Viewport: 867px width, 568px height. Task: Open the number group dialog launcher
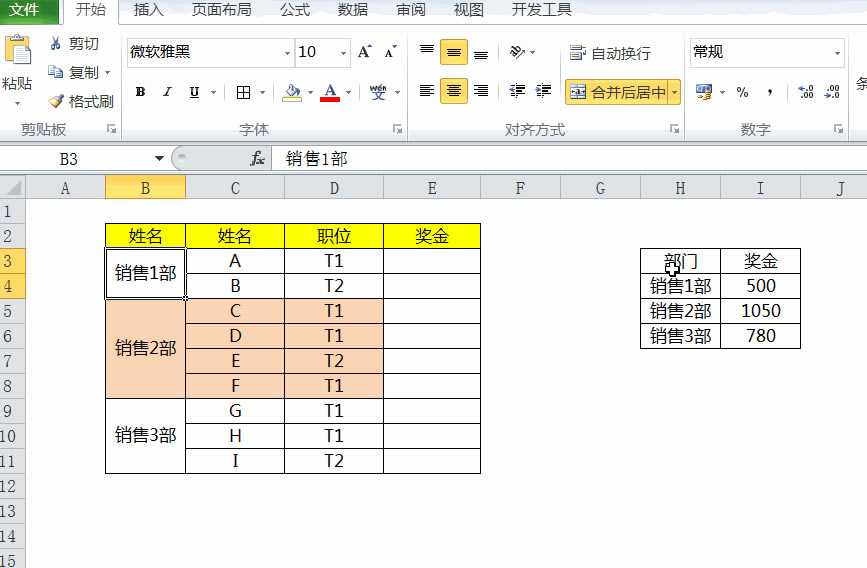tap(838, 129)
